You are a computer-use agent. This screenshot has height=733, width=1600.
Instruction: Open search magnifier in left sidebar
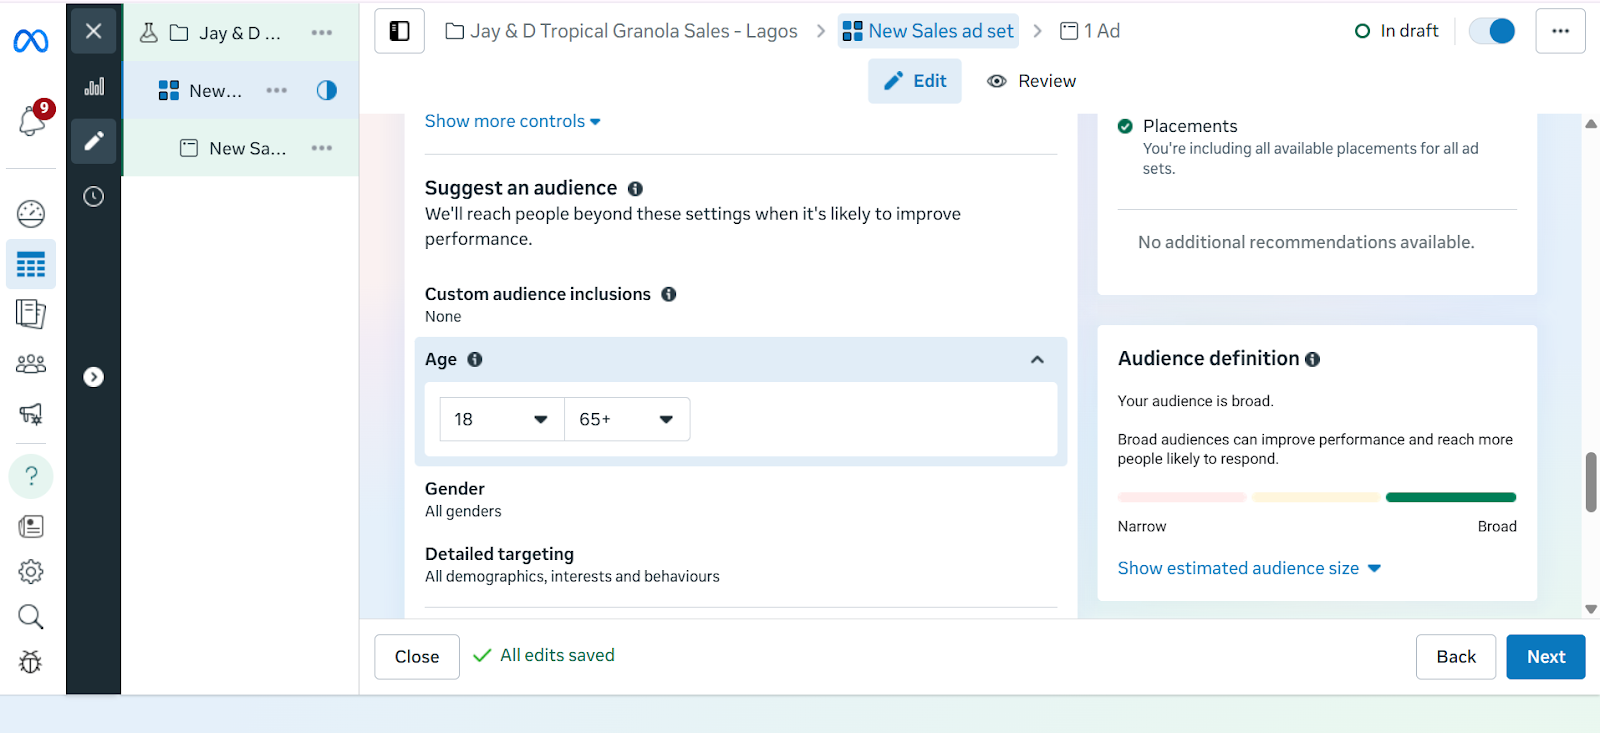pyautogui.click(x=31, y=617)
